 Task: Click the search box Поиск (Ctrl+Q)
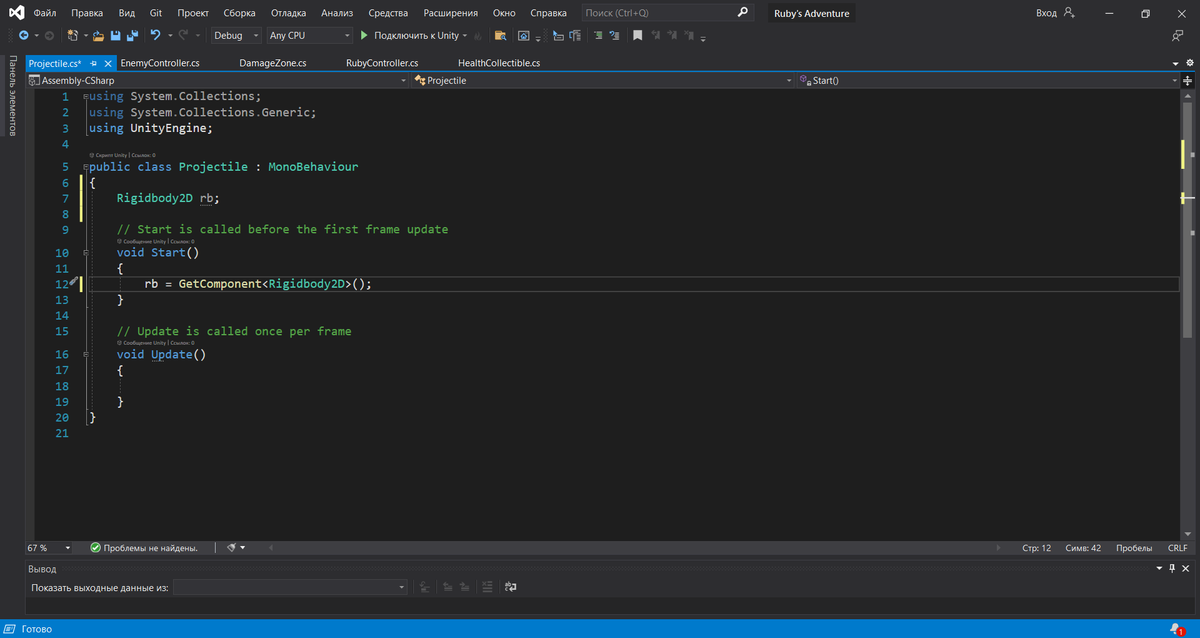(666, 13)
